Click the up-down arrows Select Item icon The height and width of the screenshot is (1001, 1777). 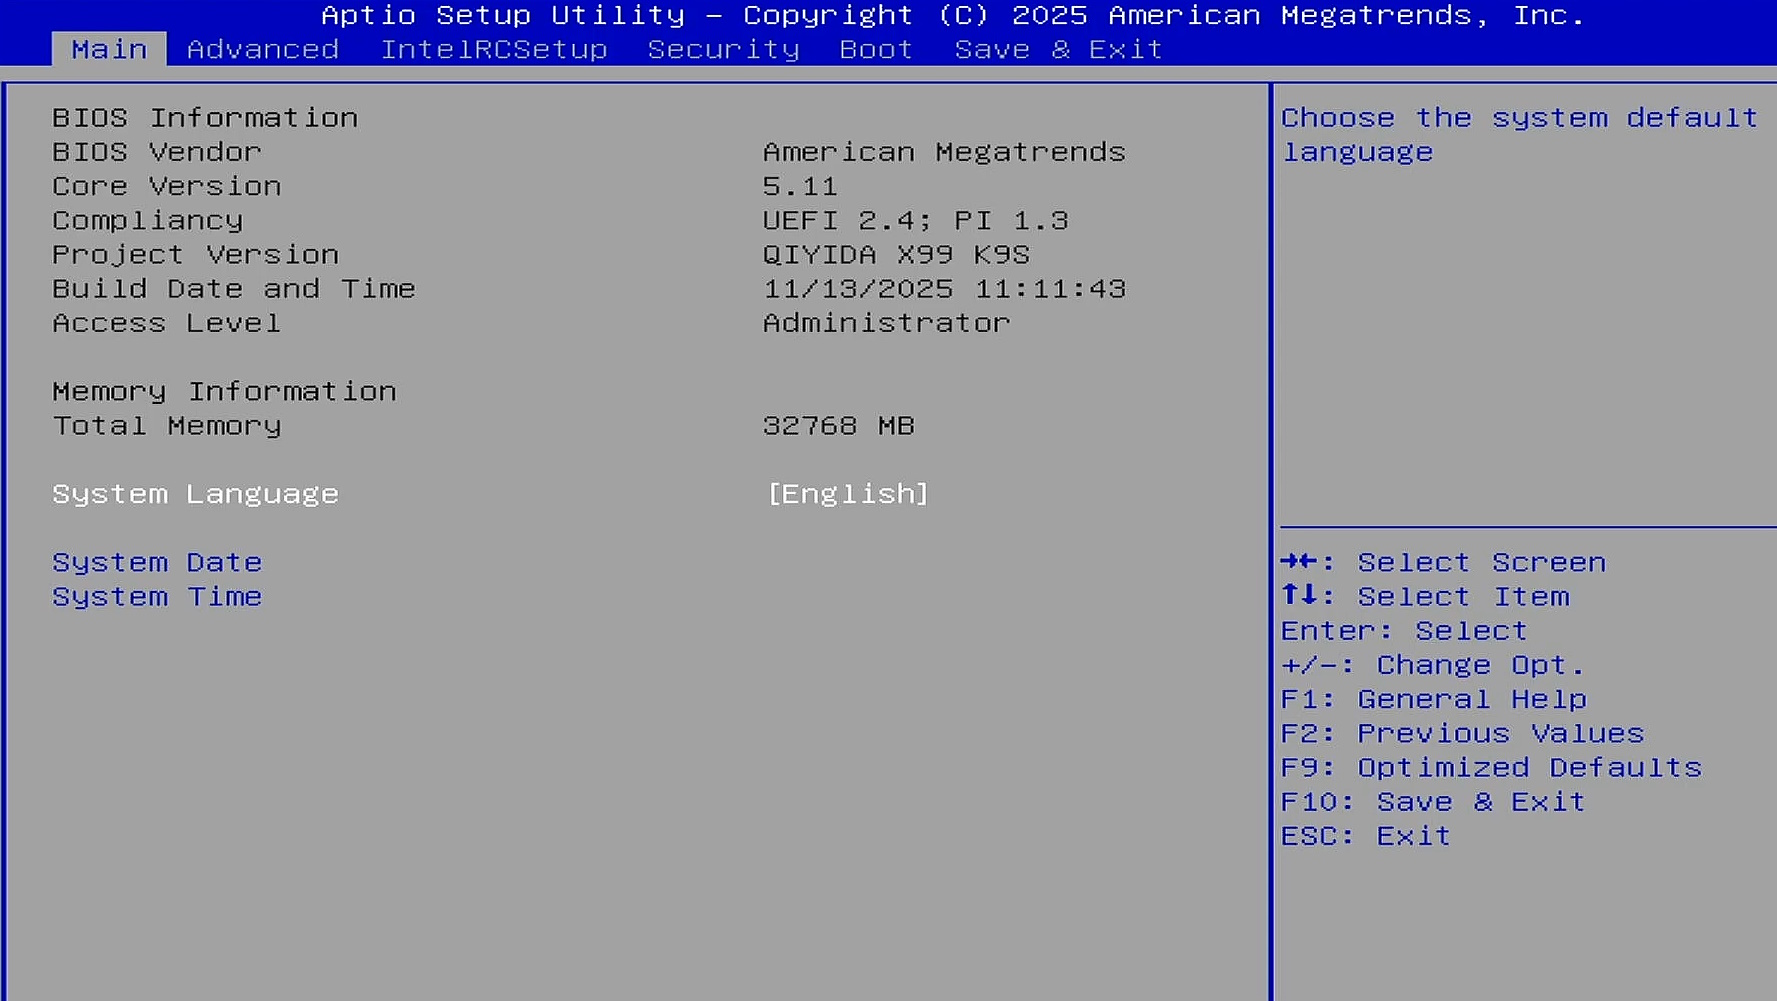(1300, 596)
